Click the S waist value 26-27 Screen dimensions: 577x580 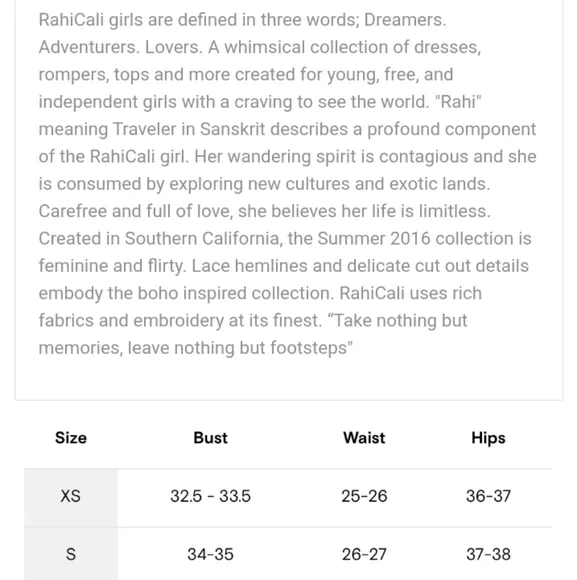pyautogui.click(x=364, y=554)
